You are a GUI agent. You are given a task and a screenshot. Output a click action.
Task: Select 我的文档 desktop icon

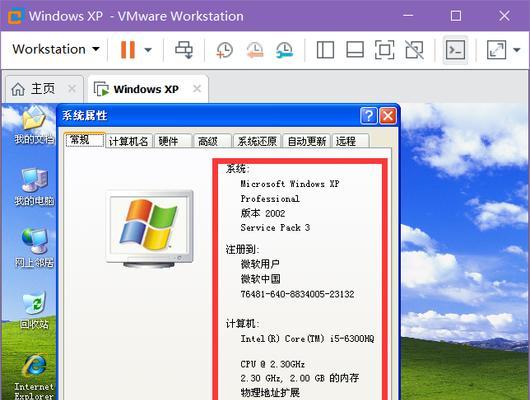pos(34,125)
